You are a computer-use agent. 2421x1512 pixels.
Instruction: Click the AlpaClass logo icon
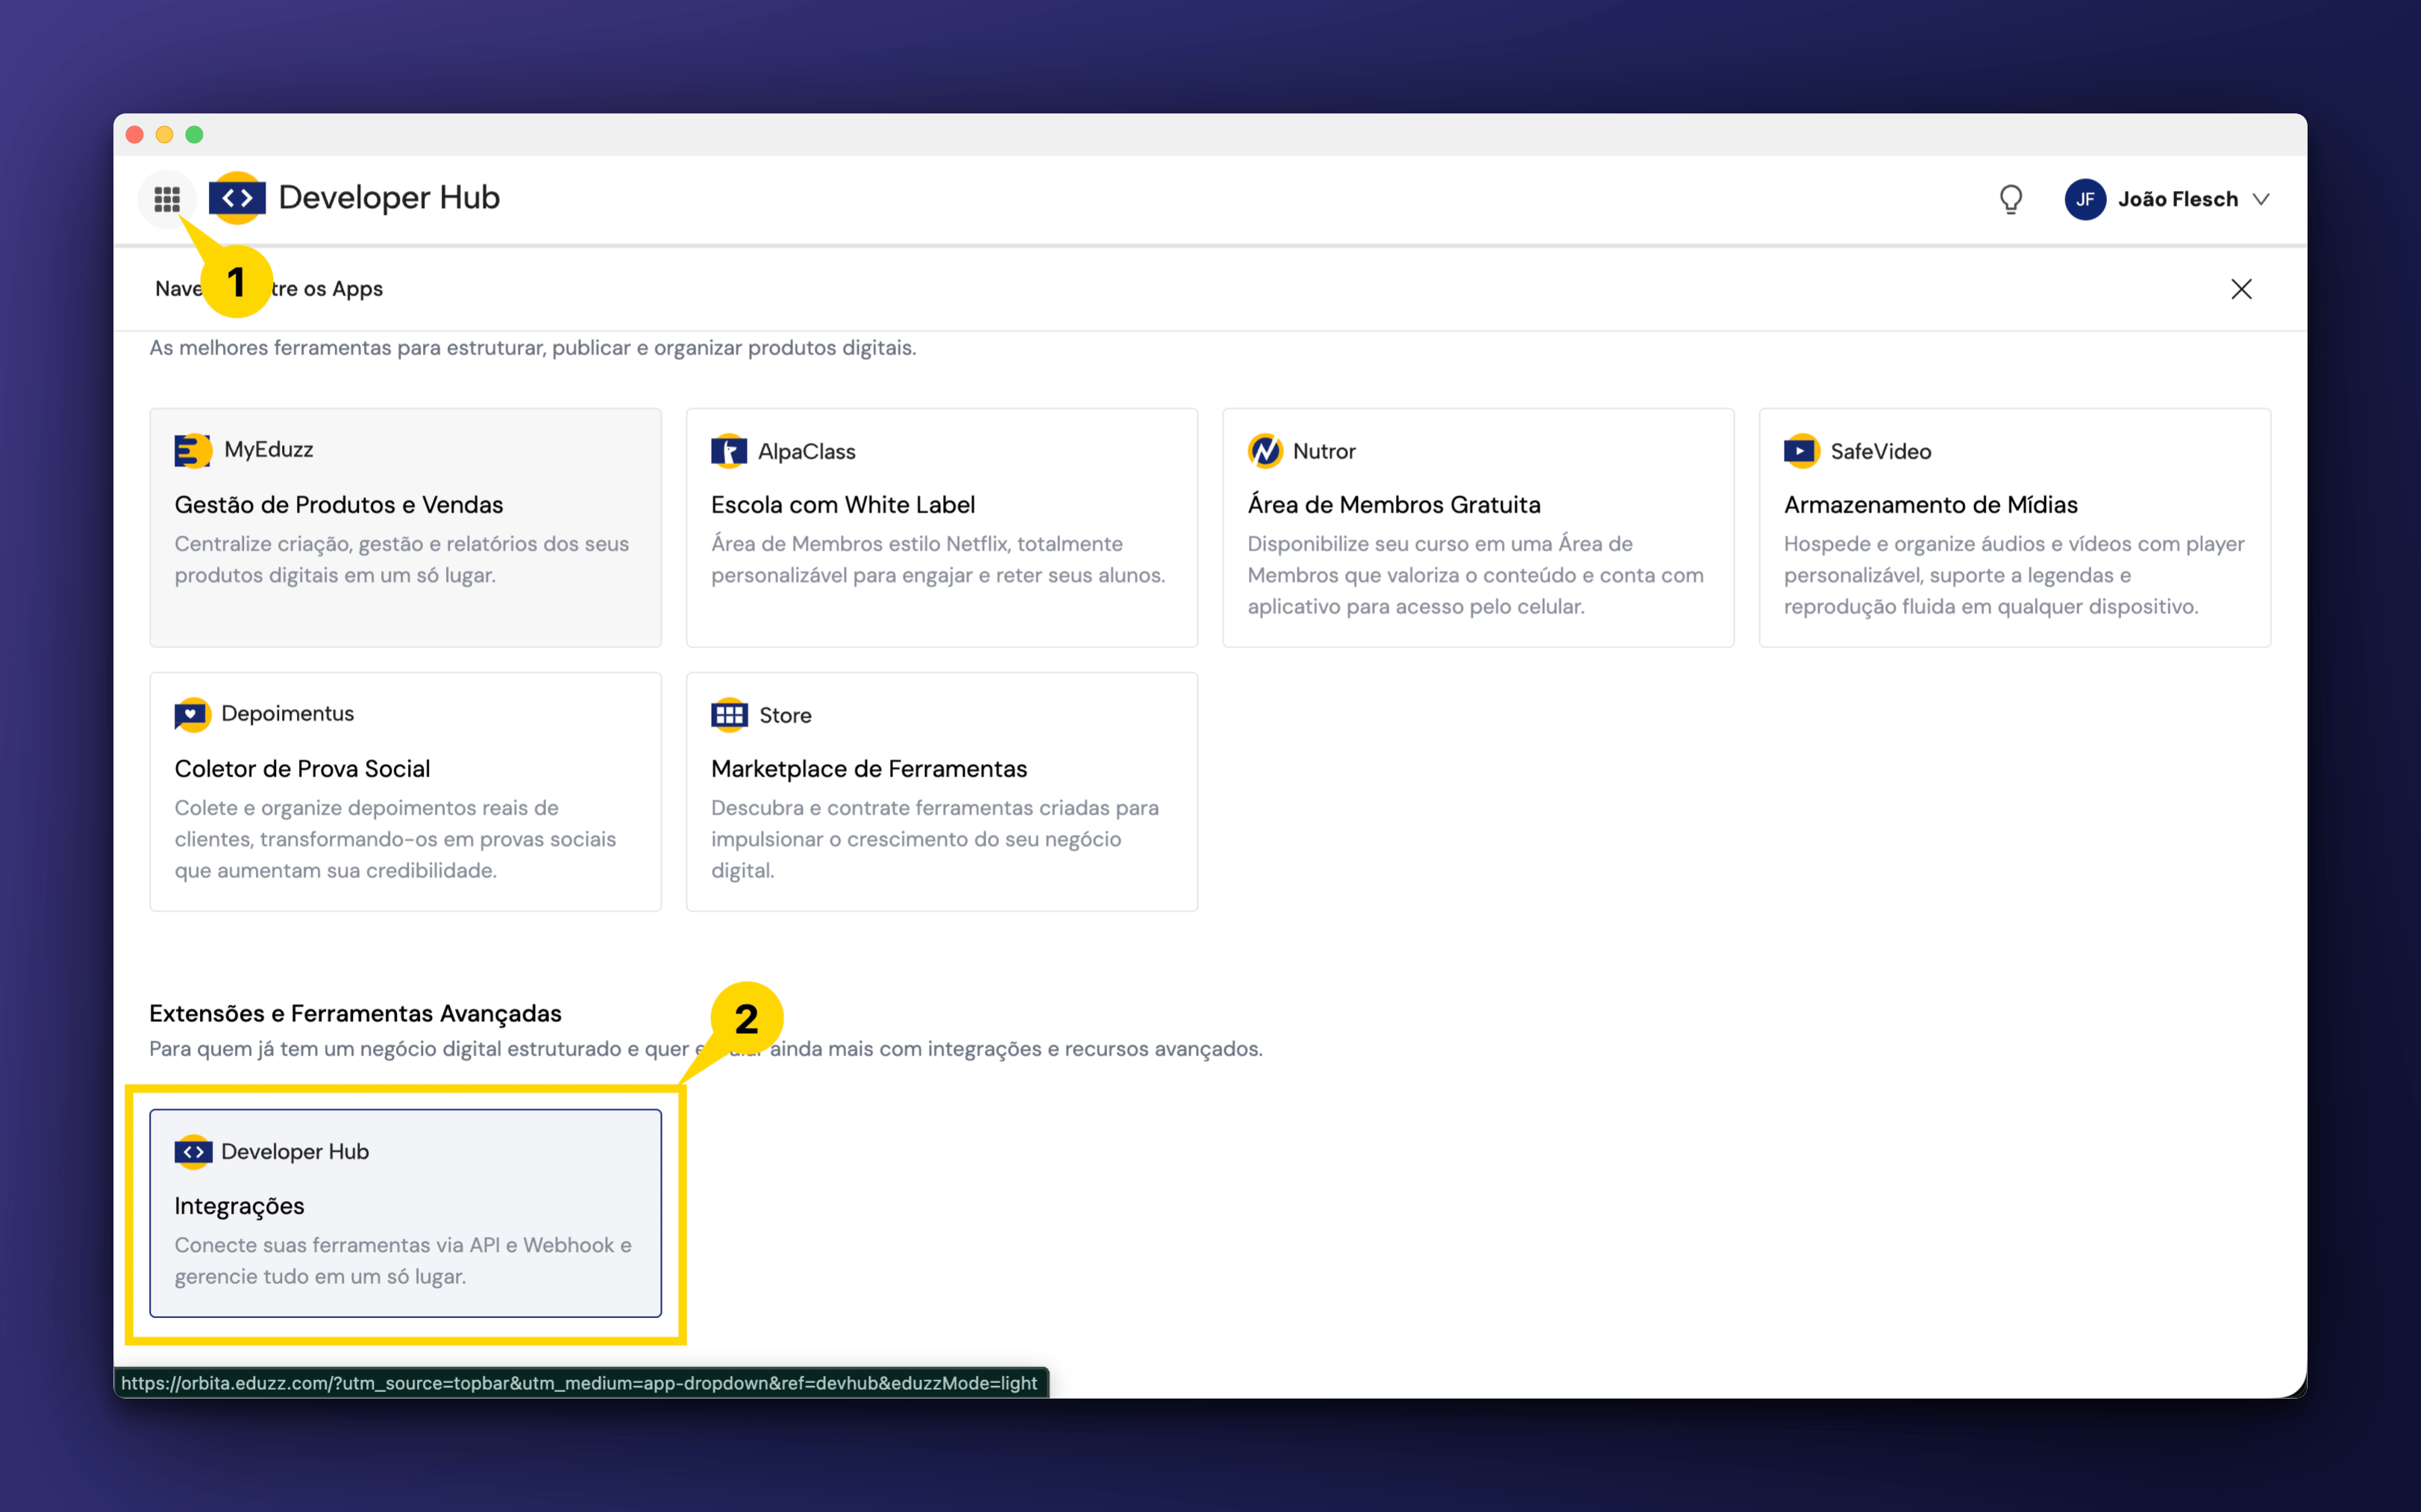pyautogui.click(x=729, y=451)
